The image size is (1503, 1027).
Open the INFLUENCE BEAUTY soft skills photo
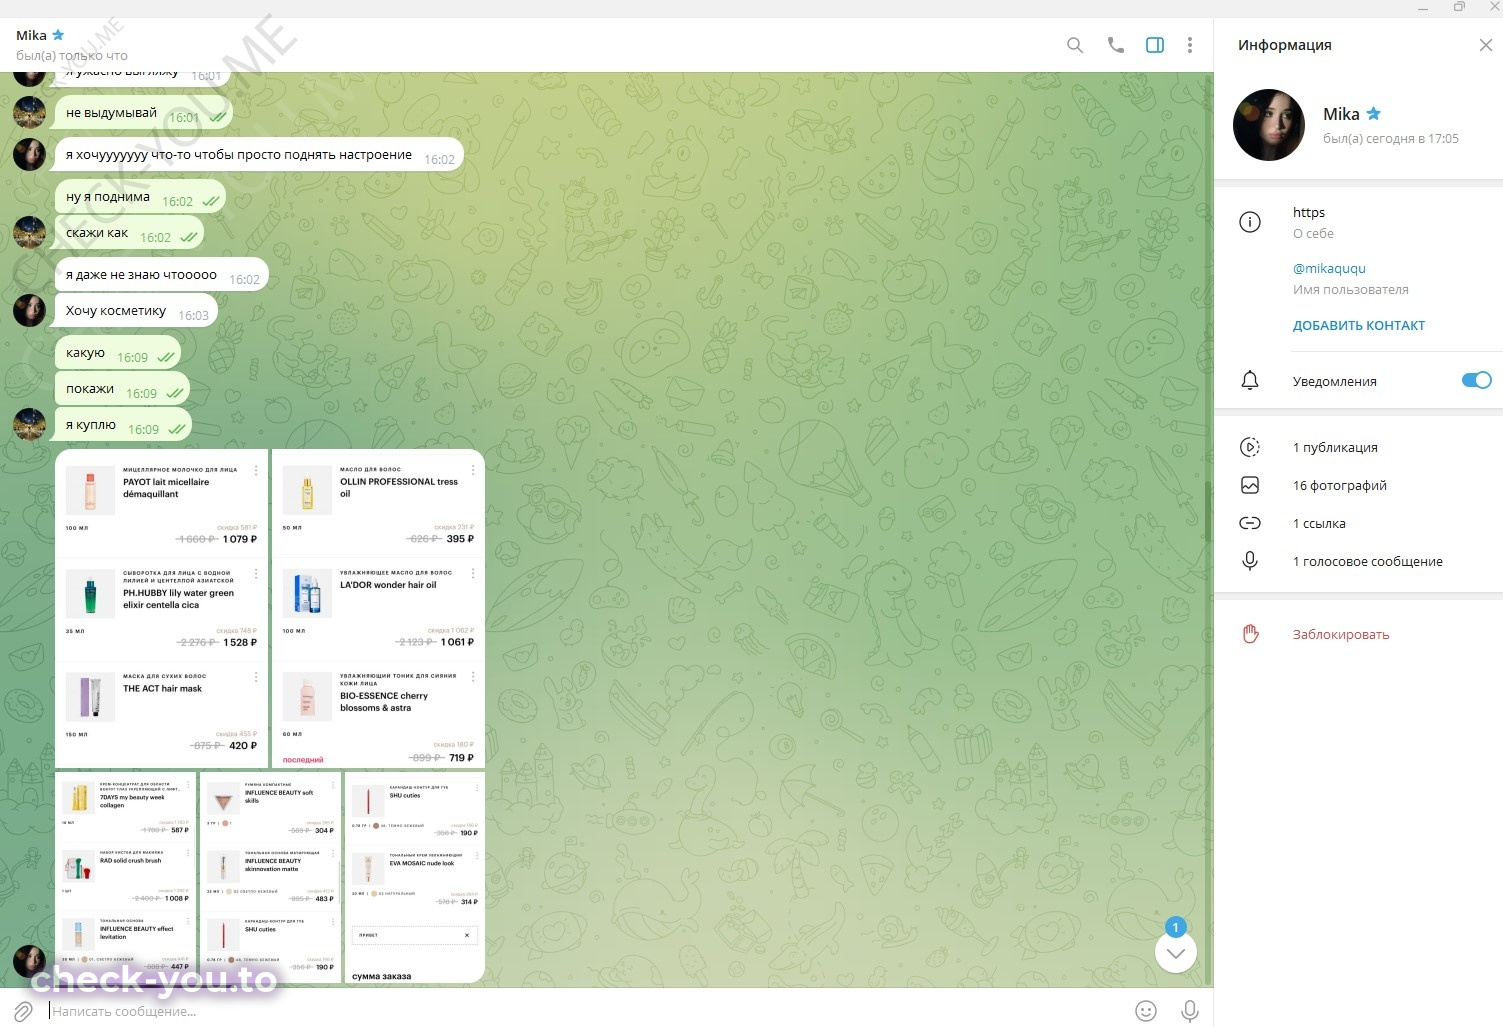coord(271,876)
